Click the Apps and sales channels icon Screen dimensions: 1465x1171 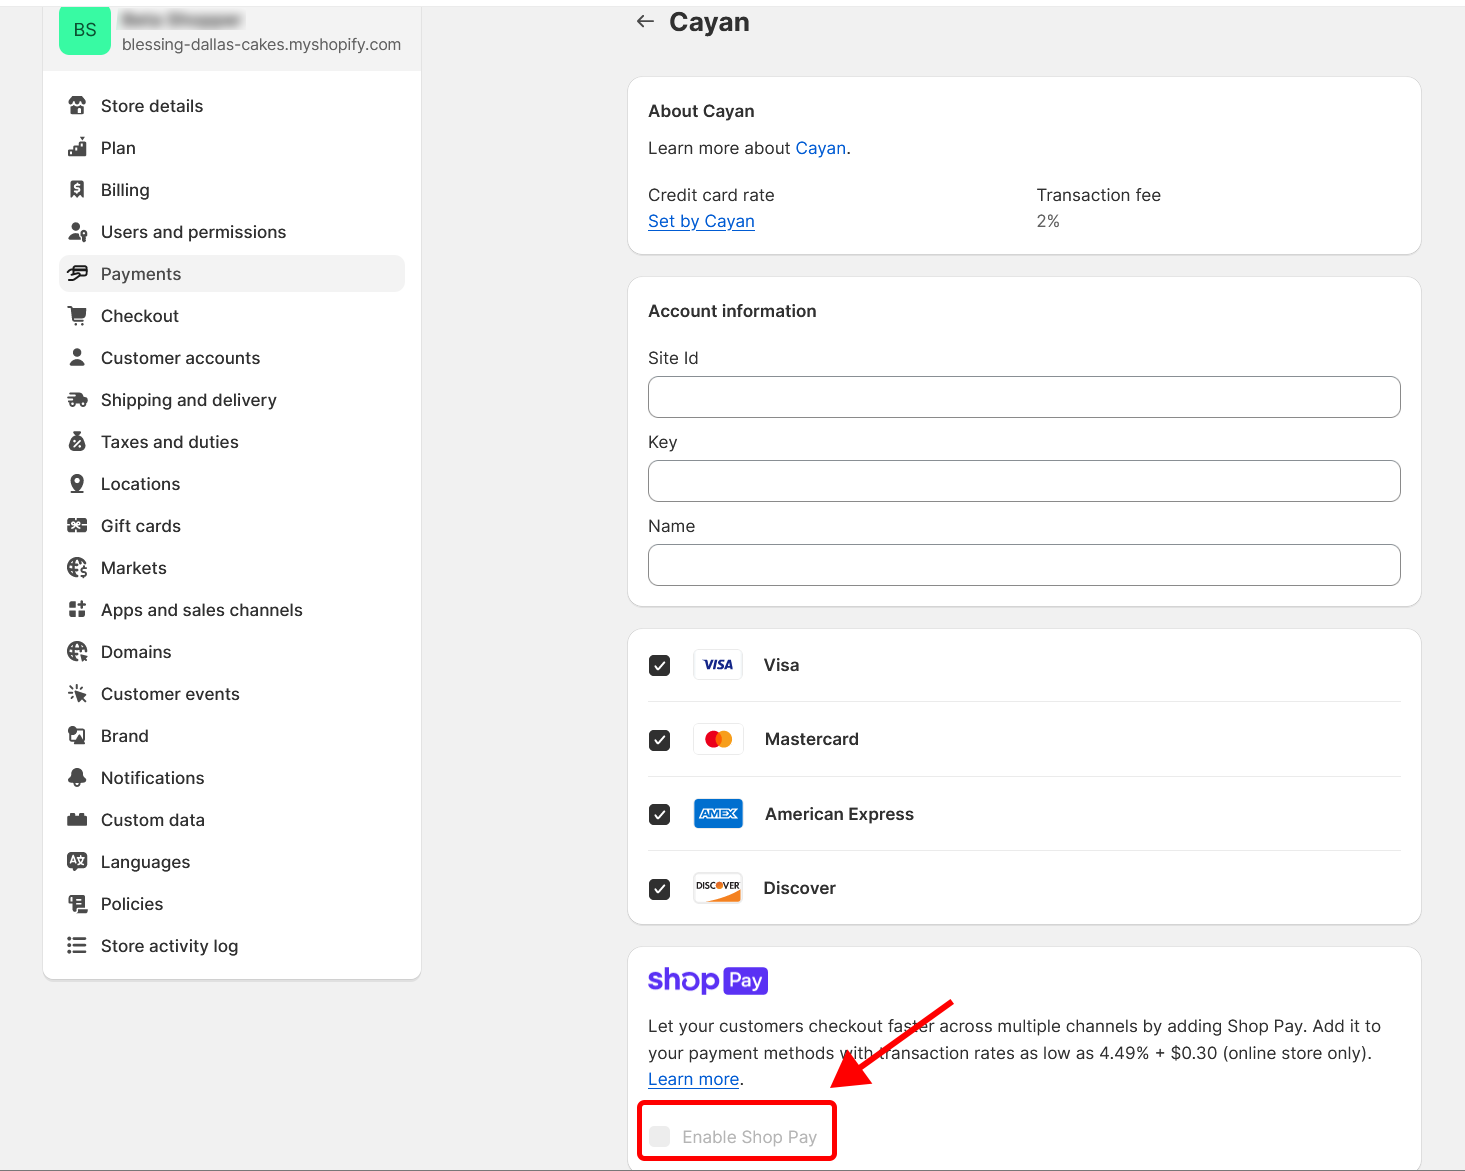[x=77, y=610]
